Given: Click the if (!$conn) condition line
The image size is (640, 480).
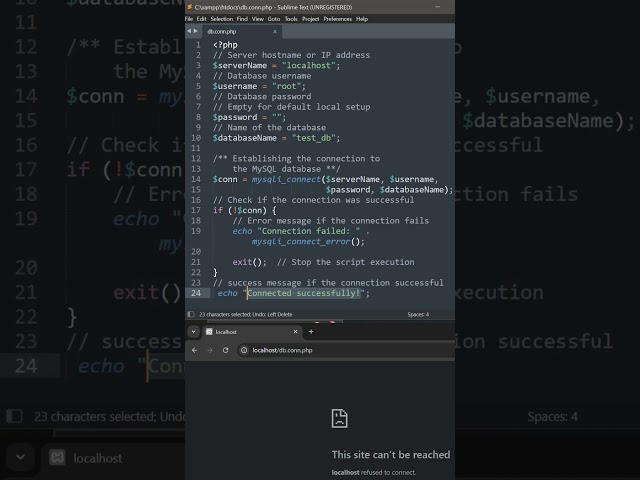Looking at the screenshot, I should [244, 210].
